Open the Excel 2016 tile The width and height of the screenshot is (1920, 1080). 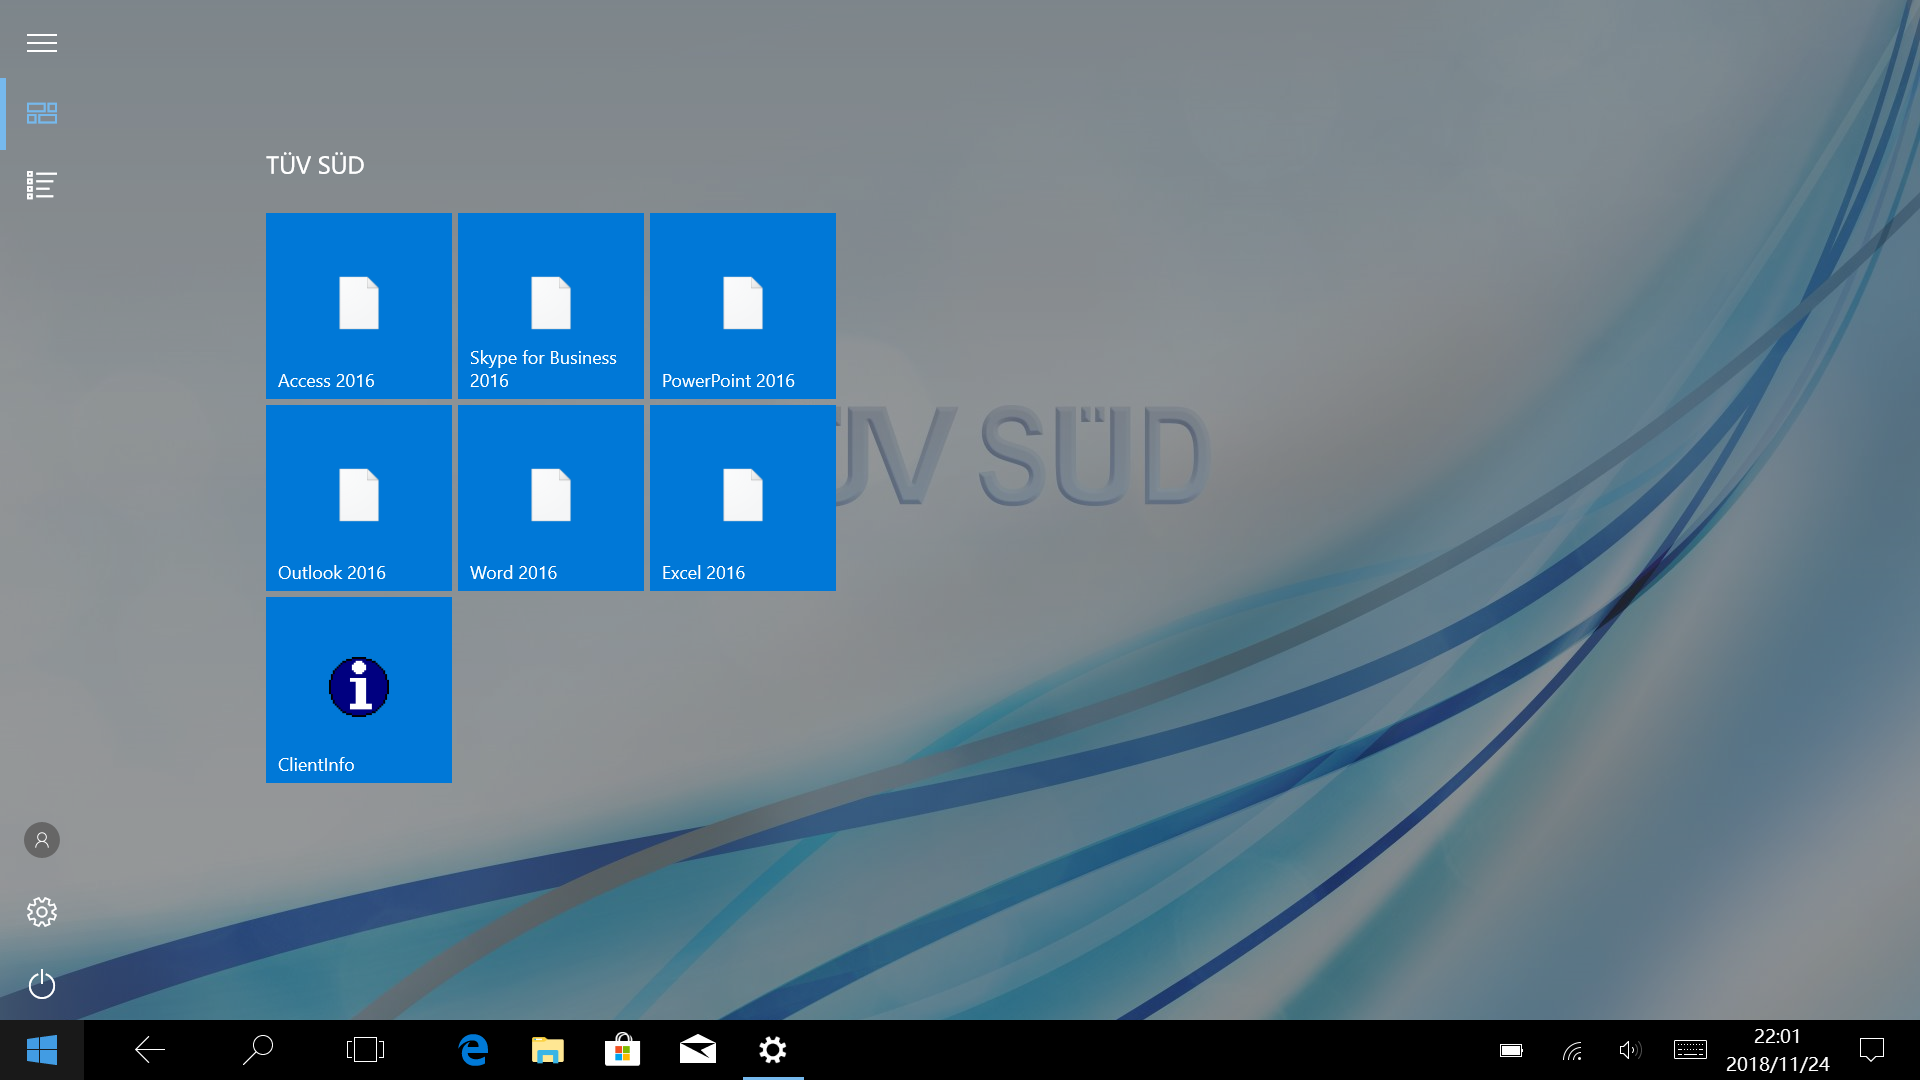743,498
